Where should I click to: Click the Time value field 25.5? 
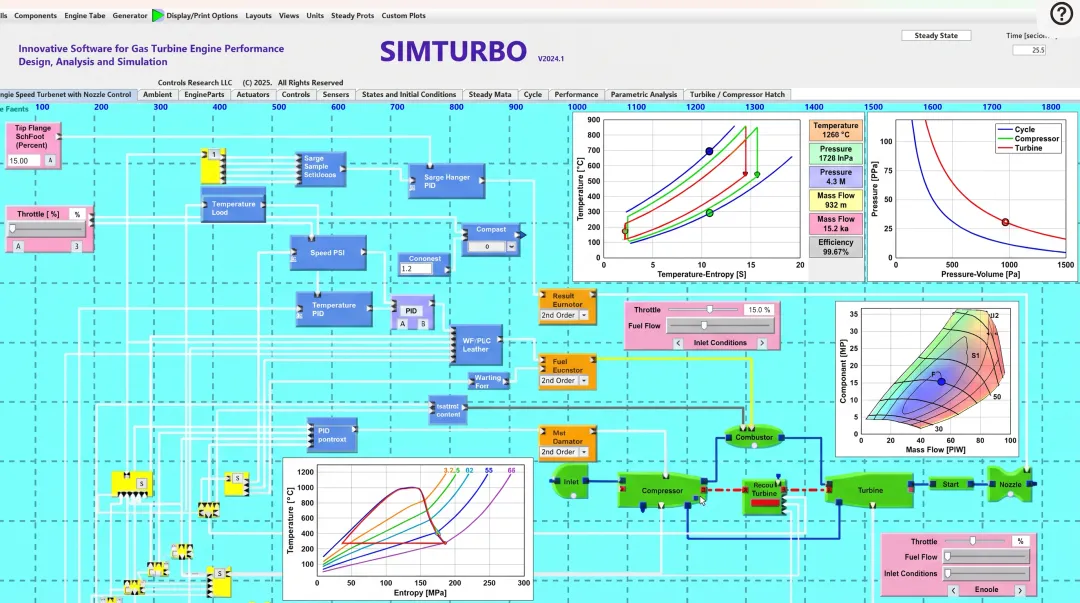click(1029, 50)
